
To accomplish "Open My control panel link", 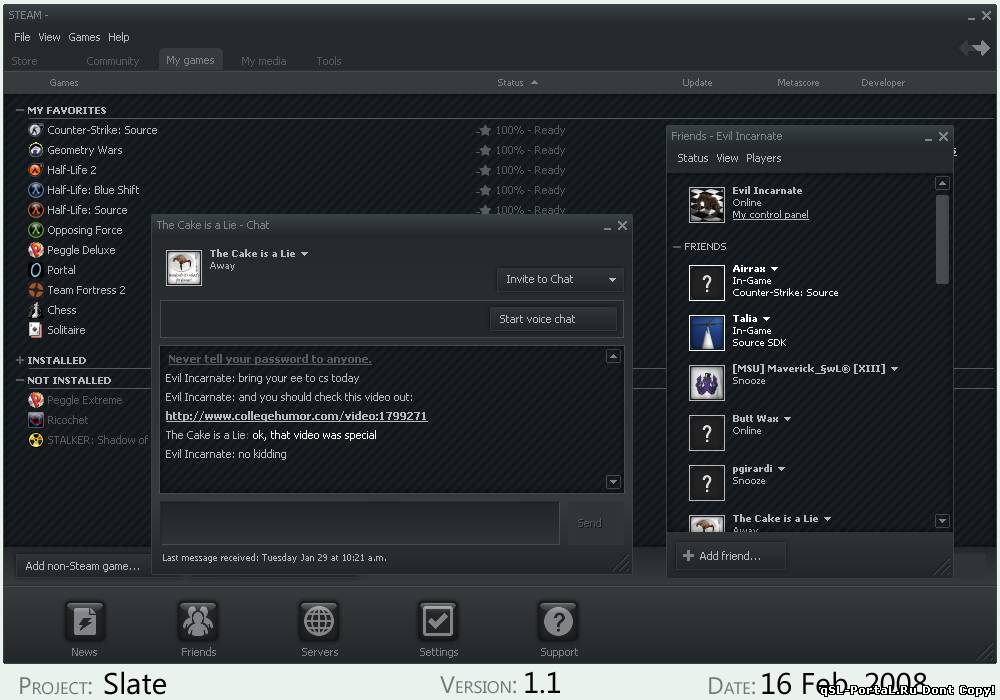I will click(770, 215).
